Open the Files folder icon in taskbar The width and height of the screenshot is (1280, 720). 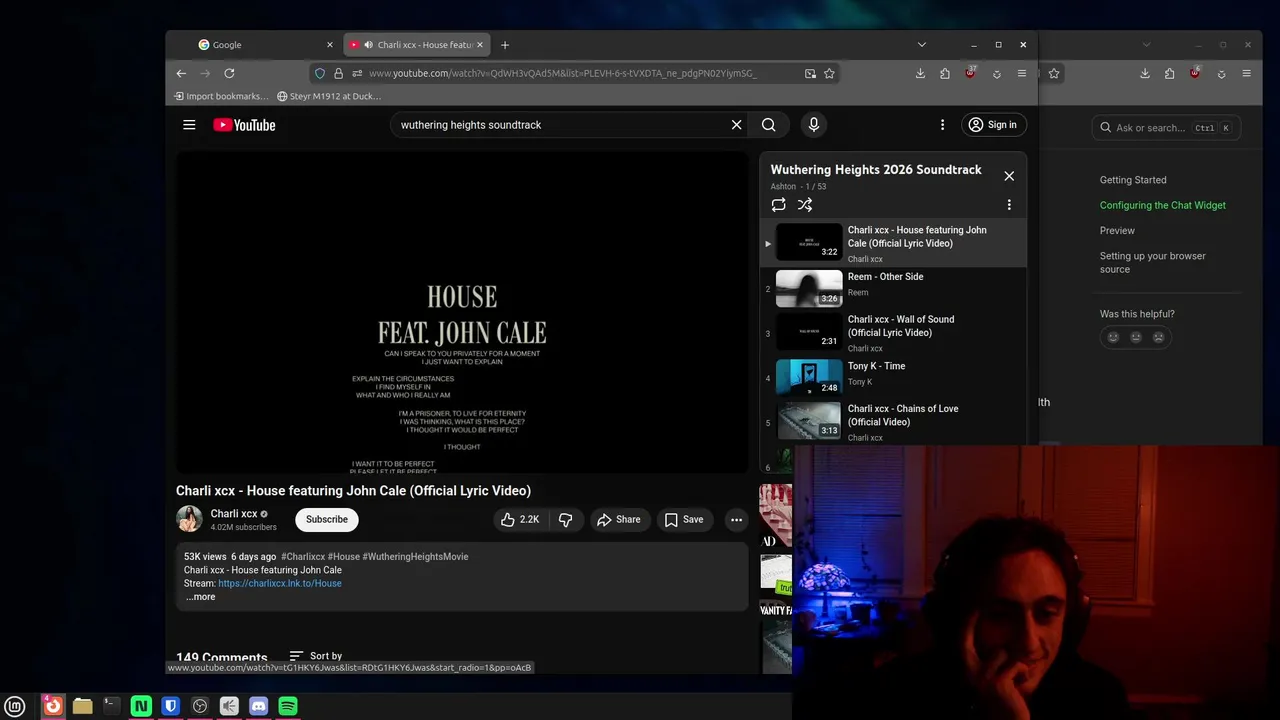click(x=83, y=706)
